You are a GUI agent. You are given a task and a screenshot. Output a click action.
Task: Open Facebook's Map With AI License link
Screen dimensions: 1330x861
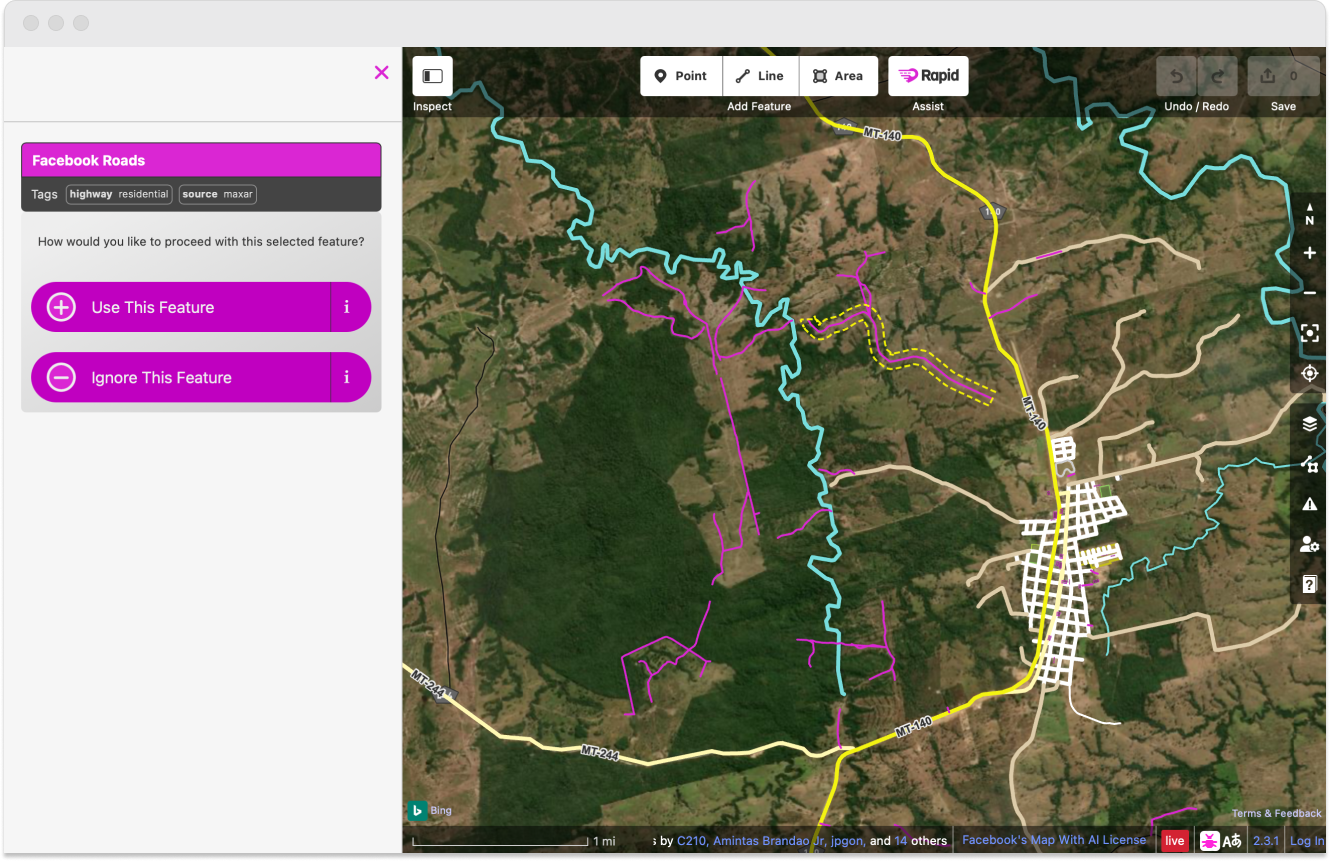click(x=1054, y=840)
